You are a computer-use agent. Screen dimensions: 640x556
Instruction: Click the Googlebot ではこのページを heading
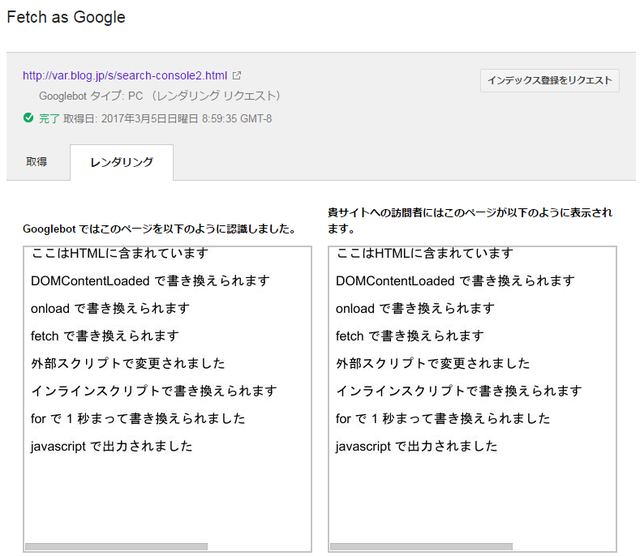coord(159,229)
